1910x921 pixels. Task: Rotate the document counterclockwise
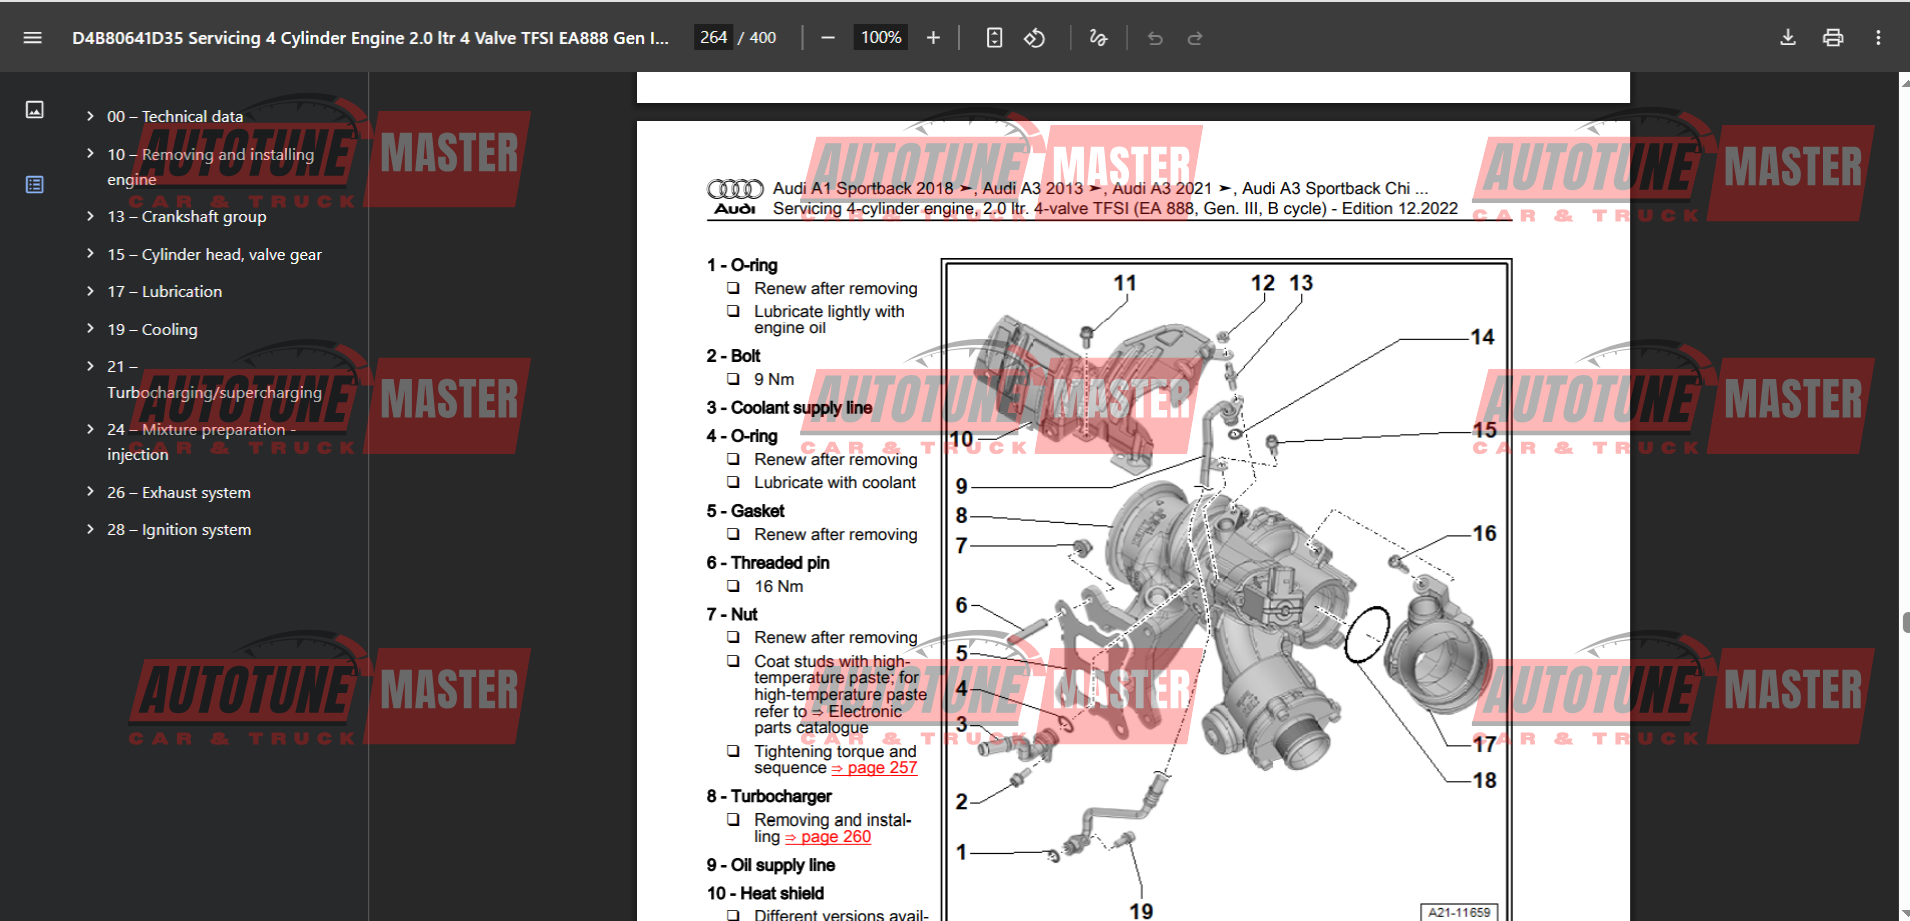coord(1035,38)
